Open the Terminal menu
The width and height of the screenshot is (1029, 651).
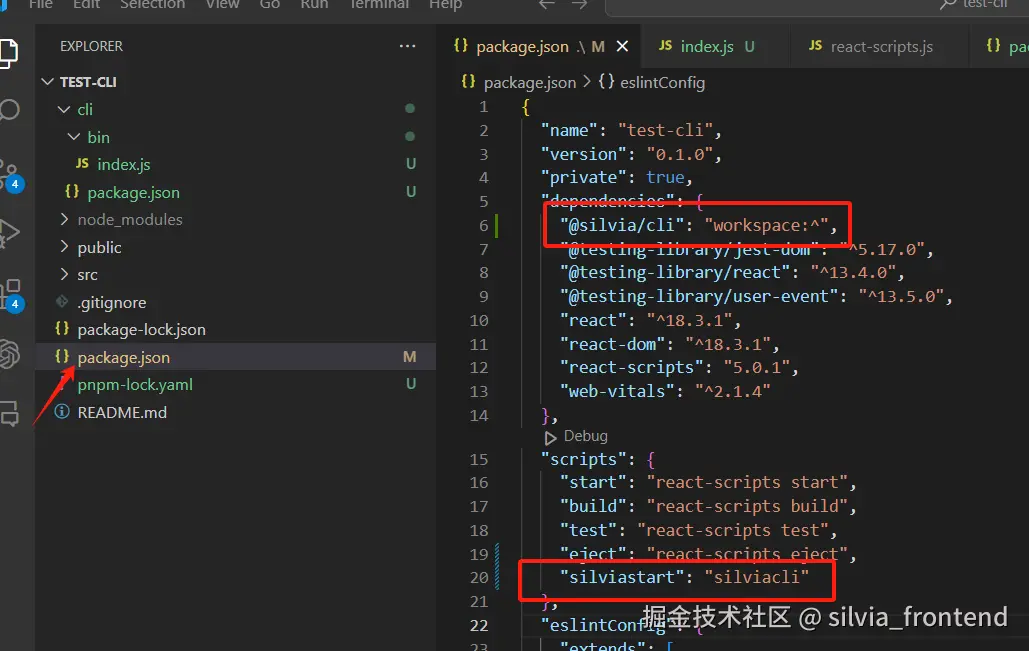click(x=379, y=5)
